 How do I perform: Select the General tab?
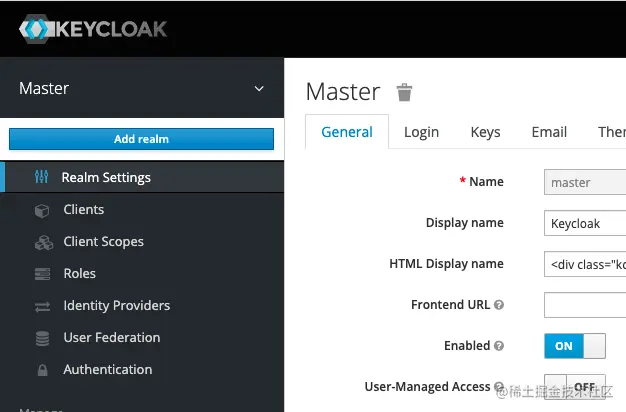click(347, 132)
